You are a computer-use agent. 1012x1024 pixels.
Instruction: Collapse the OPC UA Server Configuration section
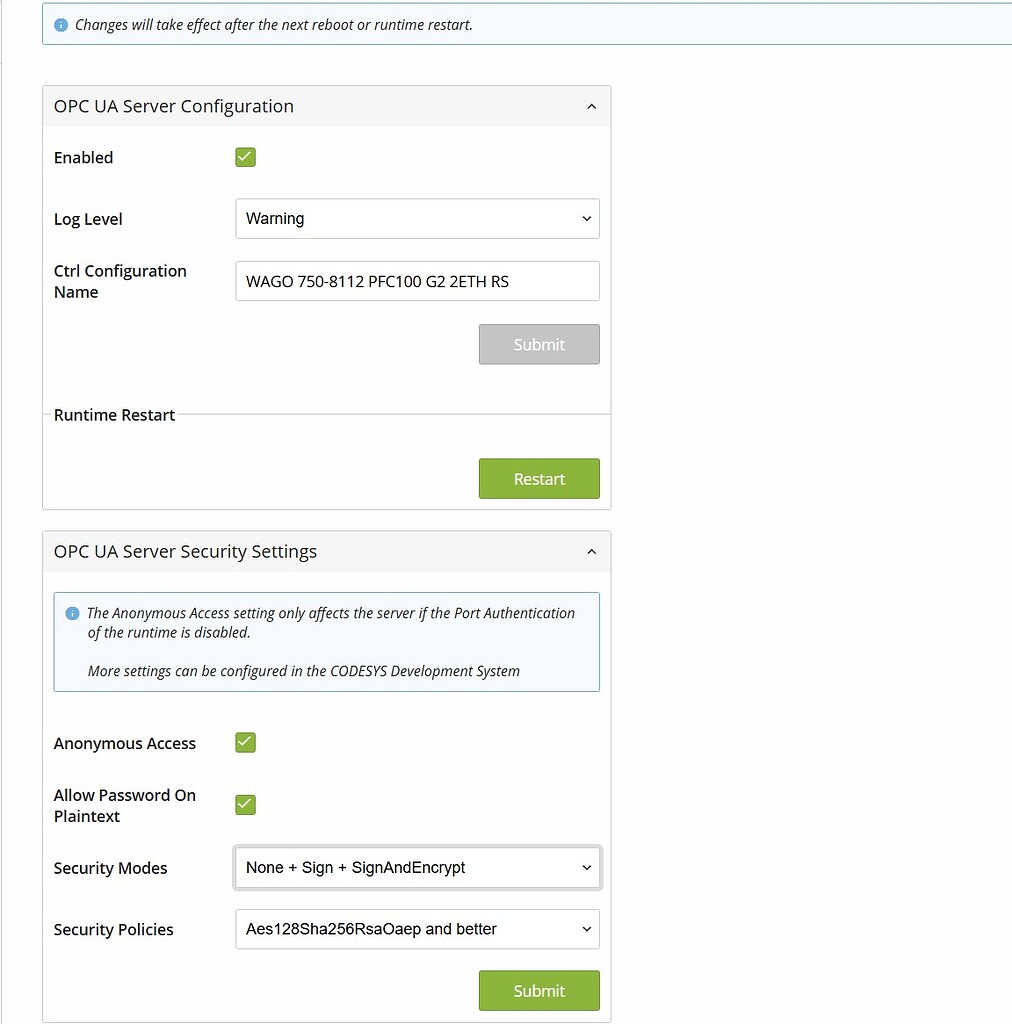[591, 106]
